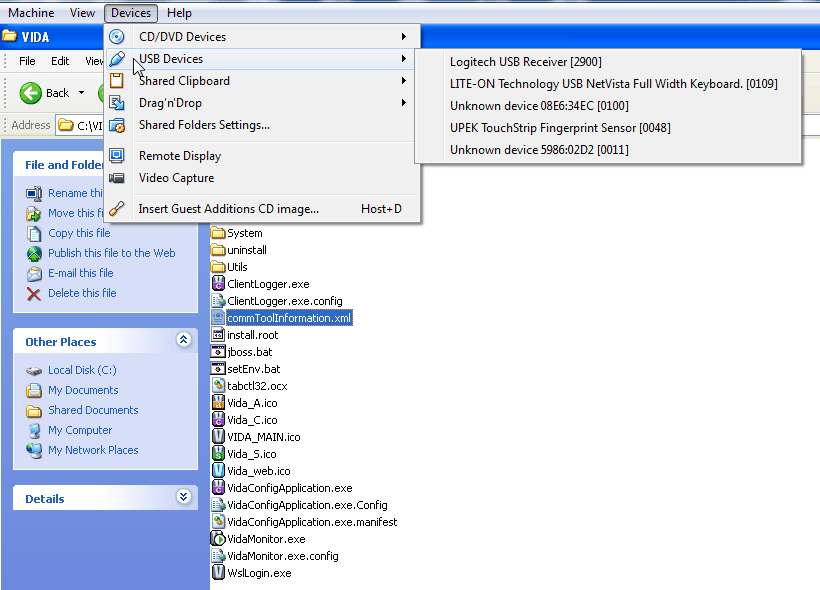Click the red Delete this file icon
This screenshot has height=590, width=820.
(34, 294)
